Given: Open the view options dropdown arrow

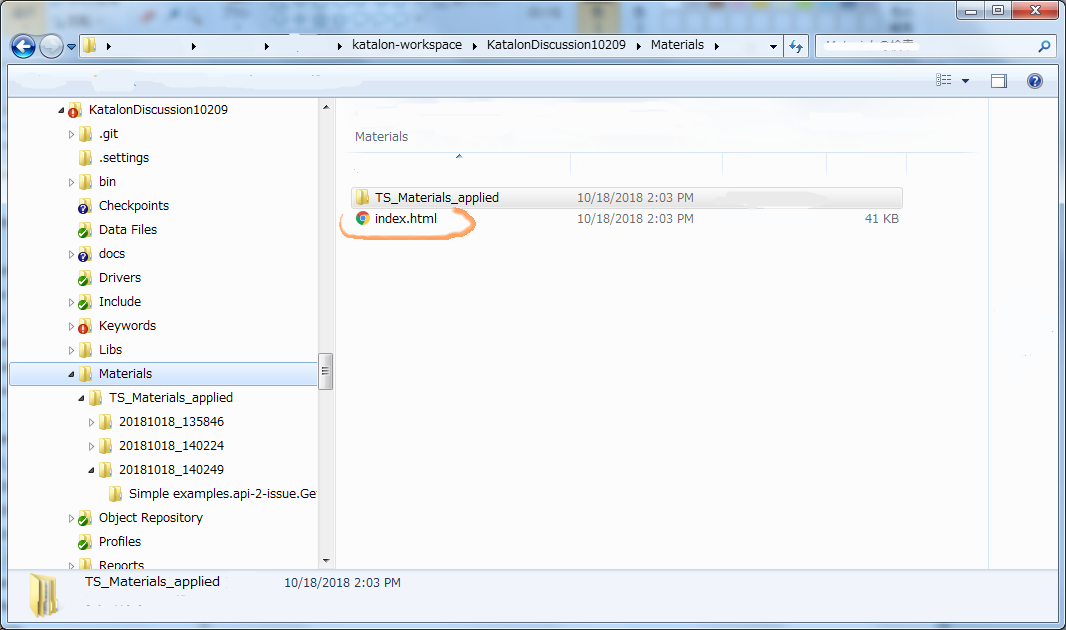Looking at the screenshot, I should pyautogui.click(x=965, y=81).
